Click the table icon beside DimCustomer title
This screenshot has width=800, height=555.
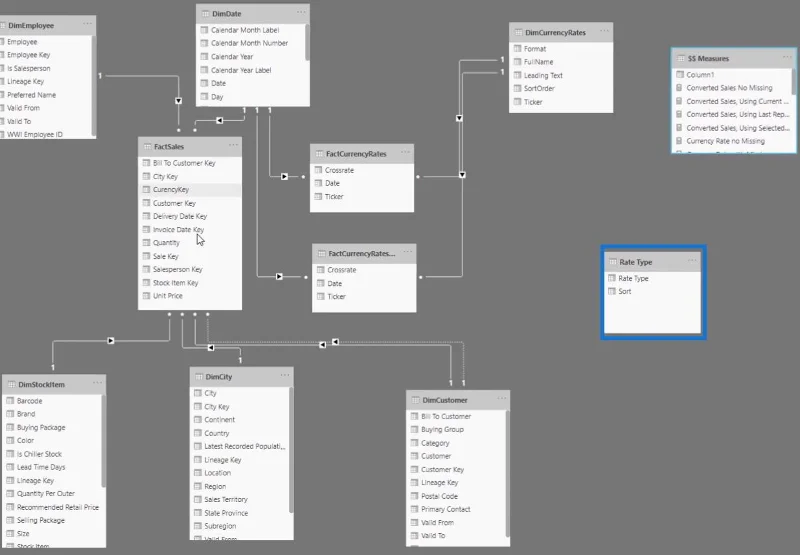[415, 400]
